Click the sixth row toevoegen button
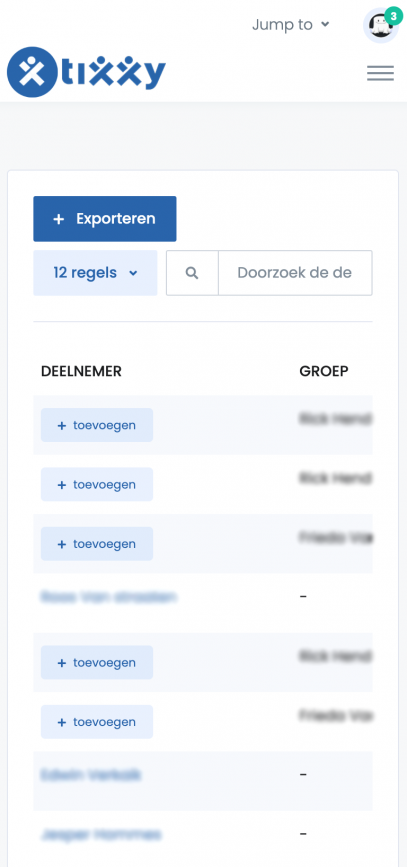 pos(97,722)
